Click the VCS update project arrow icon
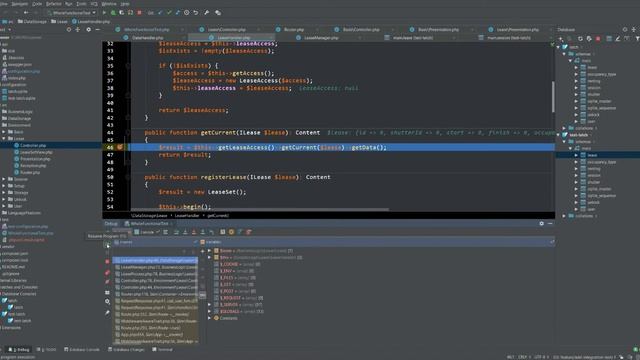640x360 pixels. click(160, 13)
